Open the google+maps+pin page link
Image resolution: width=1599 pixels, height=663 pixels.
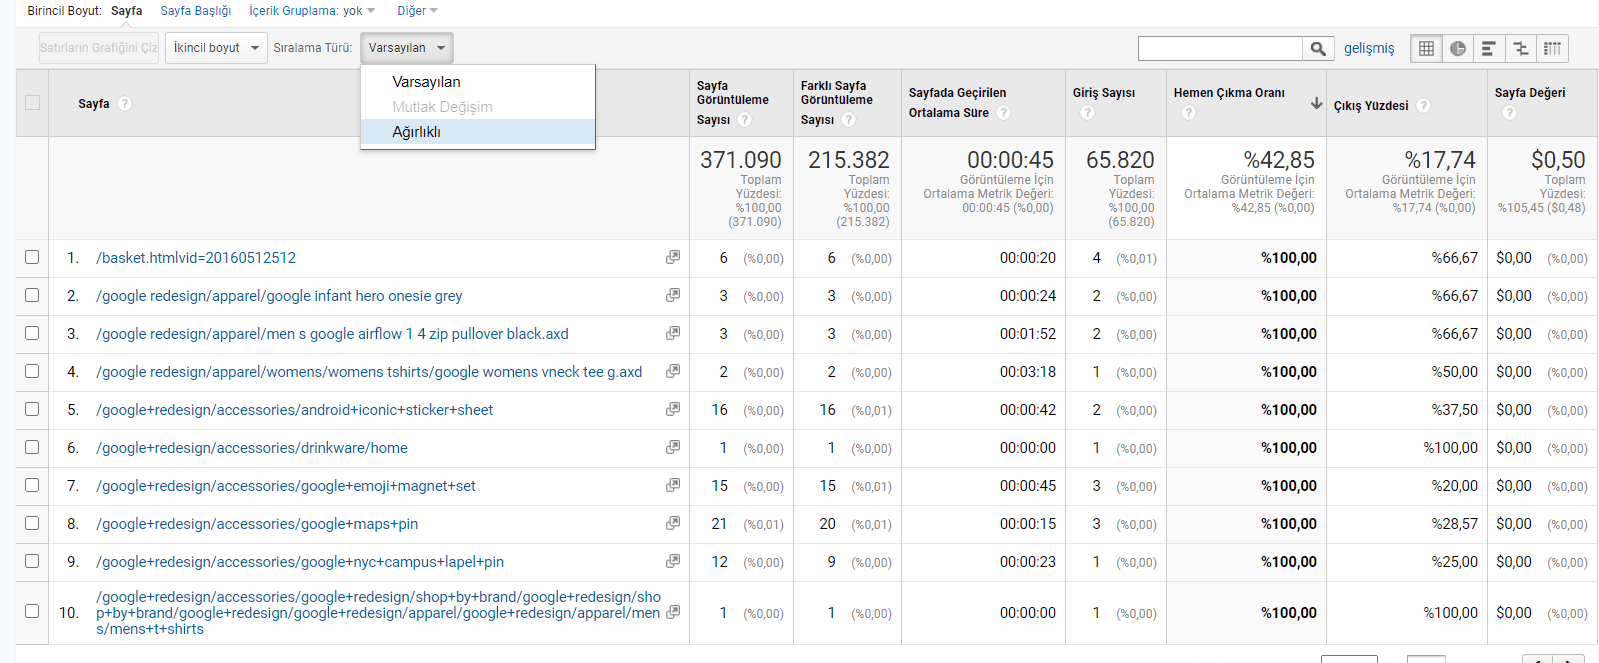[257, 524]
